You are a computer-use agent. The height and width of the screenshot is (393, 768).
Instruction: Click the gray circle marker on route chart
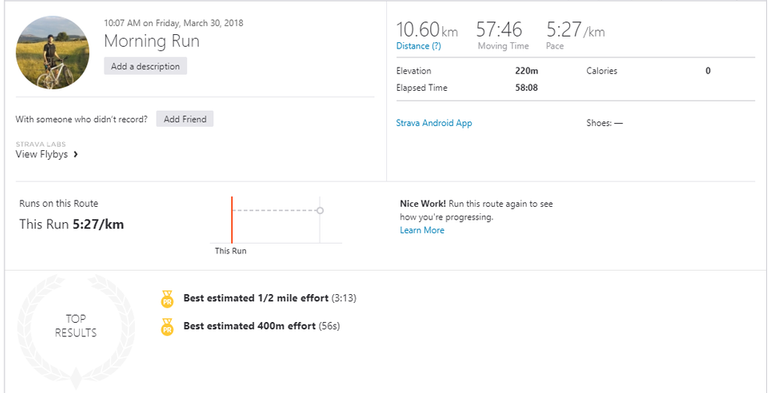(x=320, y=211)
